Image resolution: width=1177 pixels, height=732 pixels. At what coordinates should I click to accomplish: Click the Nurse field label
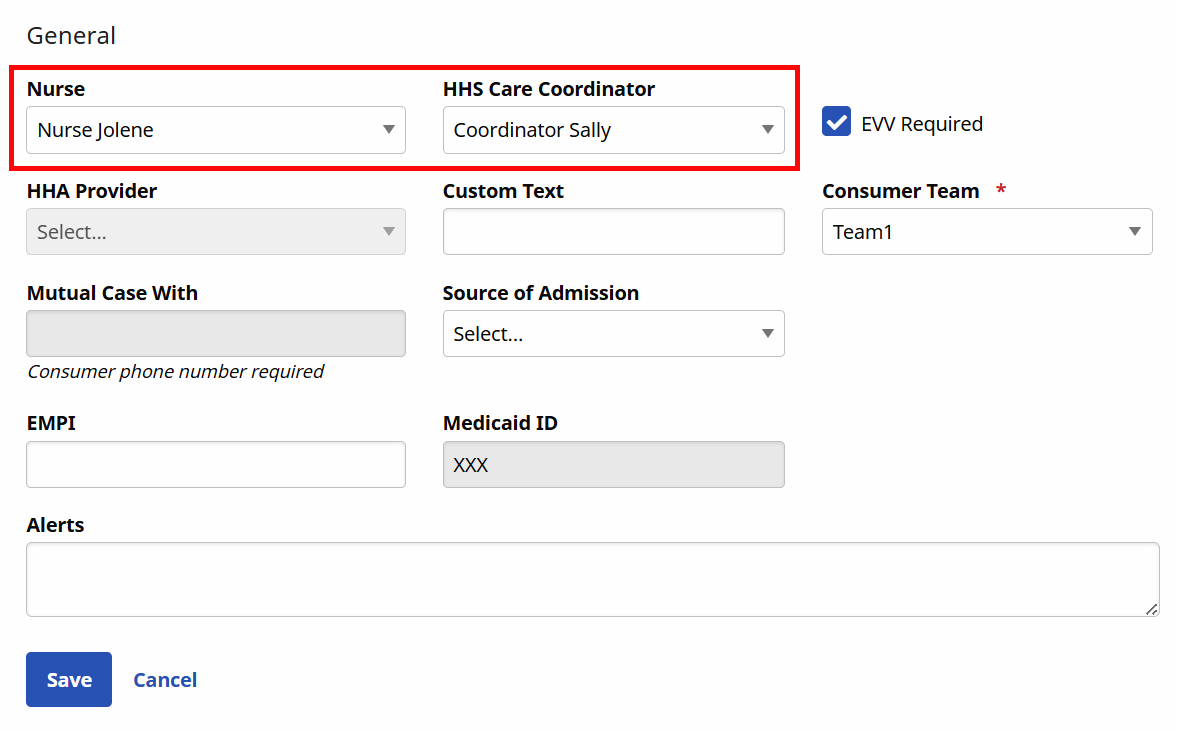56,89
